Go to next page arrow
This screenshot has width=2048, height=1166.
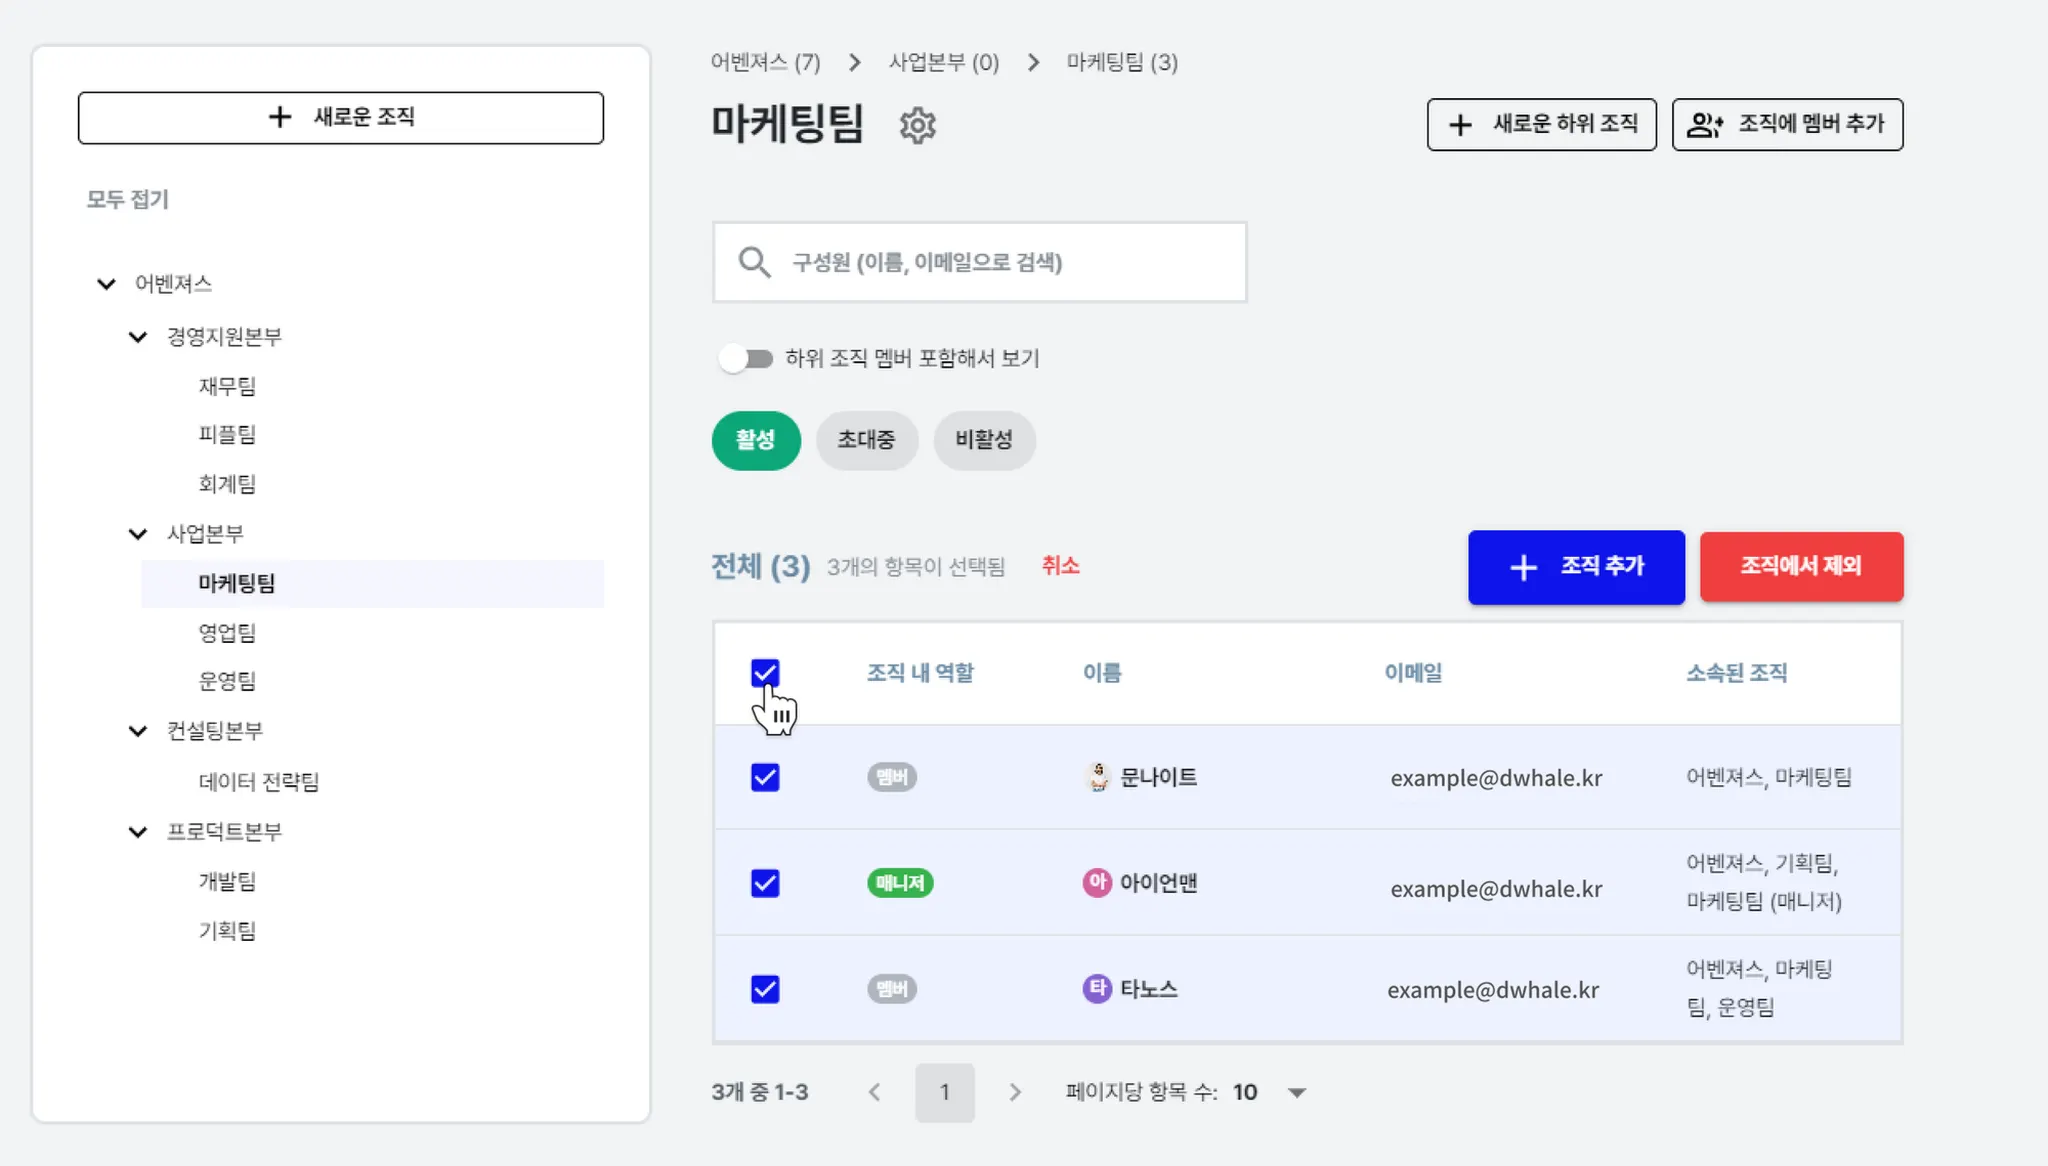pos(1015,1092)
